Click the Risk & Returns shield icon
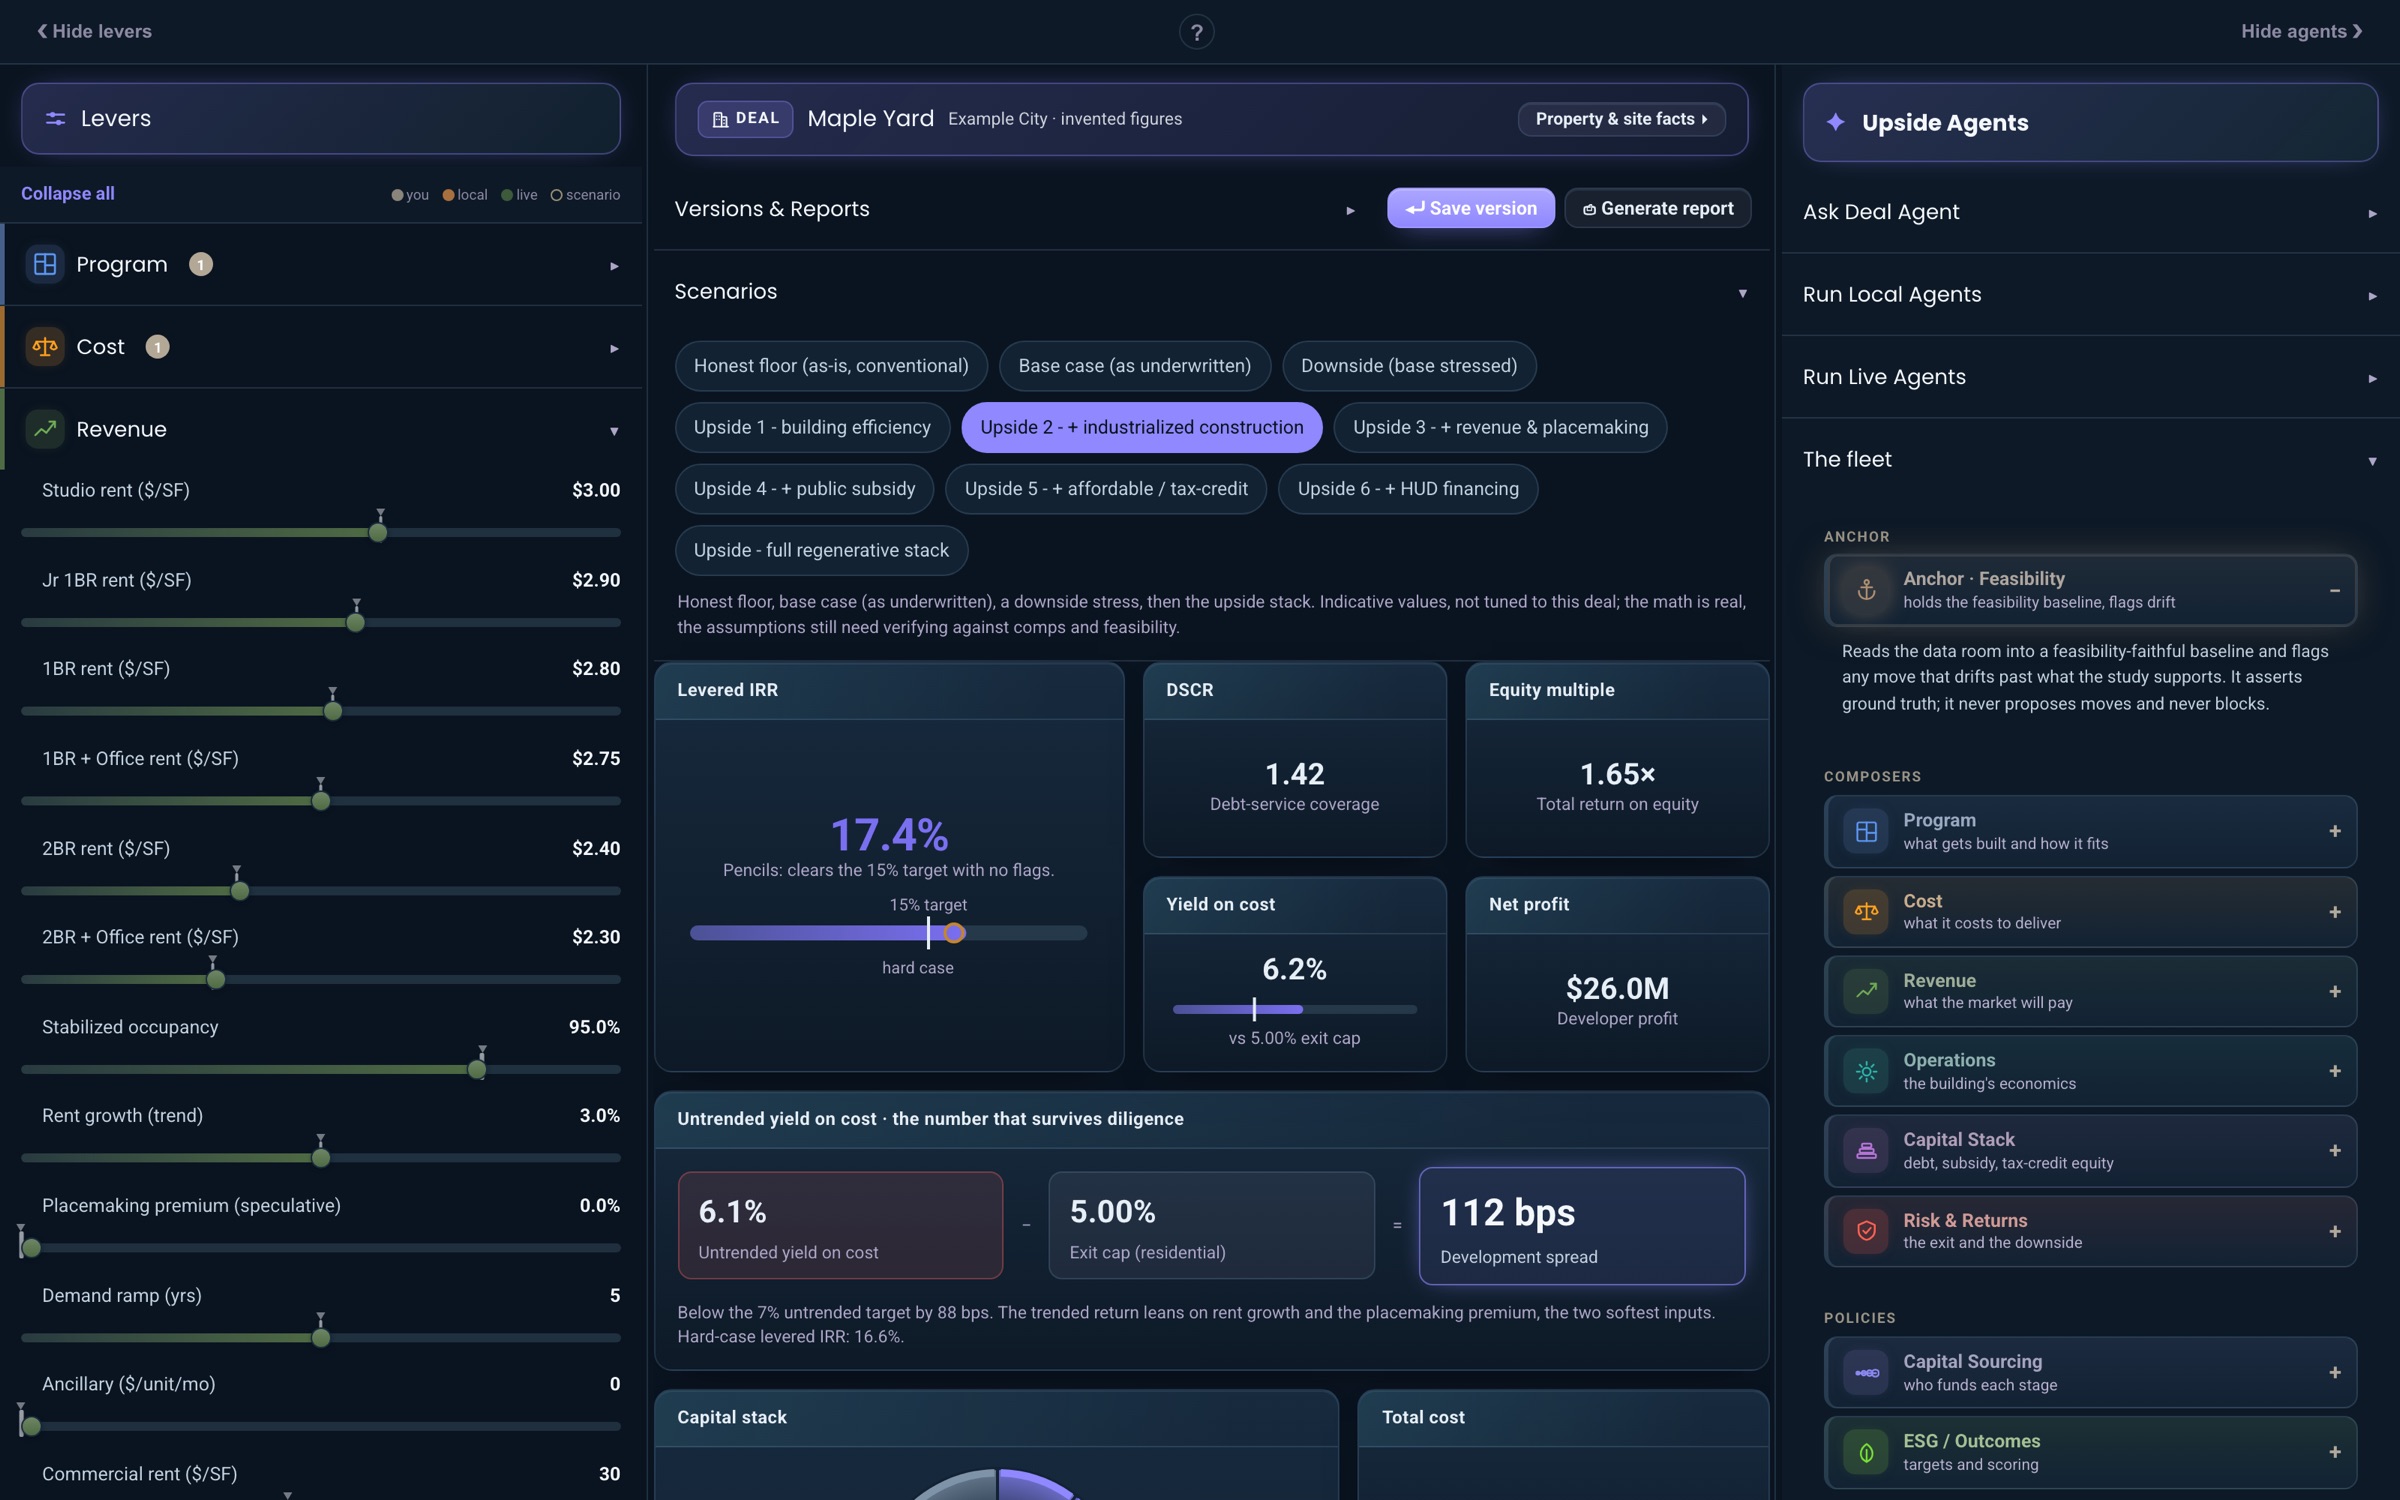Screen dimensions: 2400x1500 [x=1866, y=1231]
